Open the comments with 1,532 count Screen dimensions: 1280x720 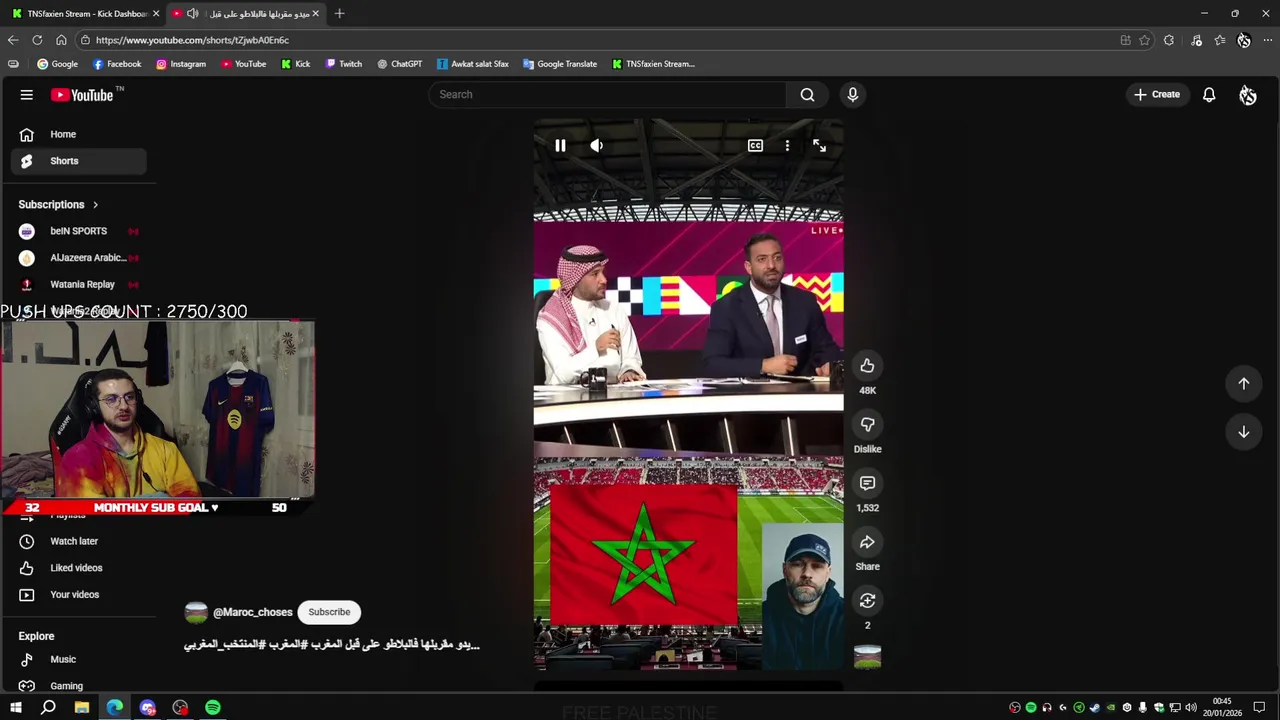coord(867,484)
